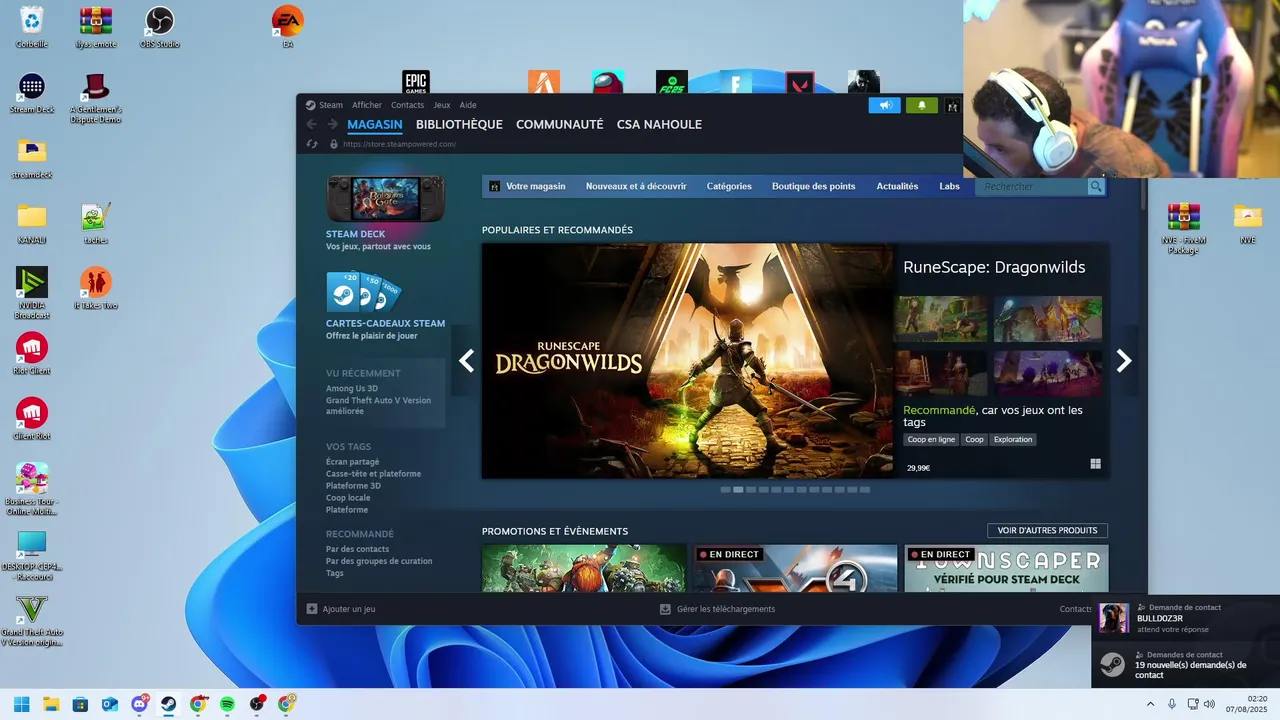Screen dimensions: 1280x720
Task: Select the second carousel page dot
Action: [738, 490]
